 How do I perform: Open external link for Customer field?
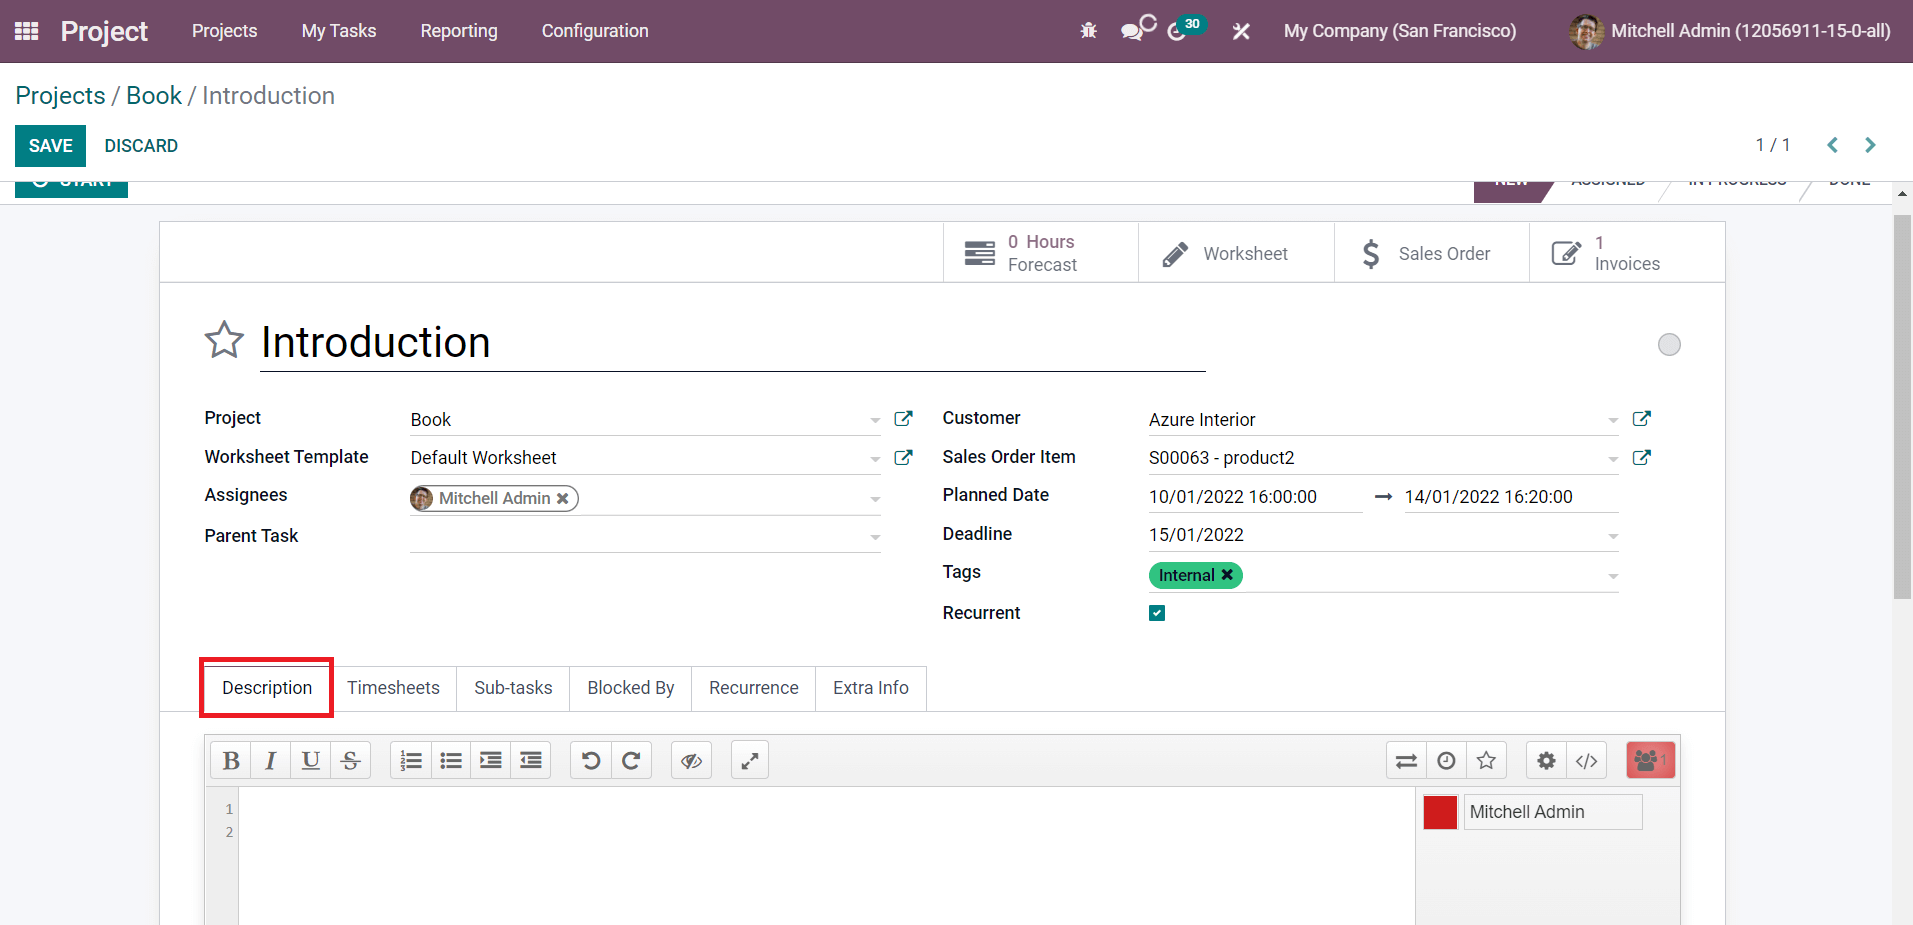point(1641,419)
